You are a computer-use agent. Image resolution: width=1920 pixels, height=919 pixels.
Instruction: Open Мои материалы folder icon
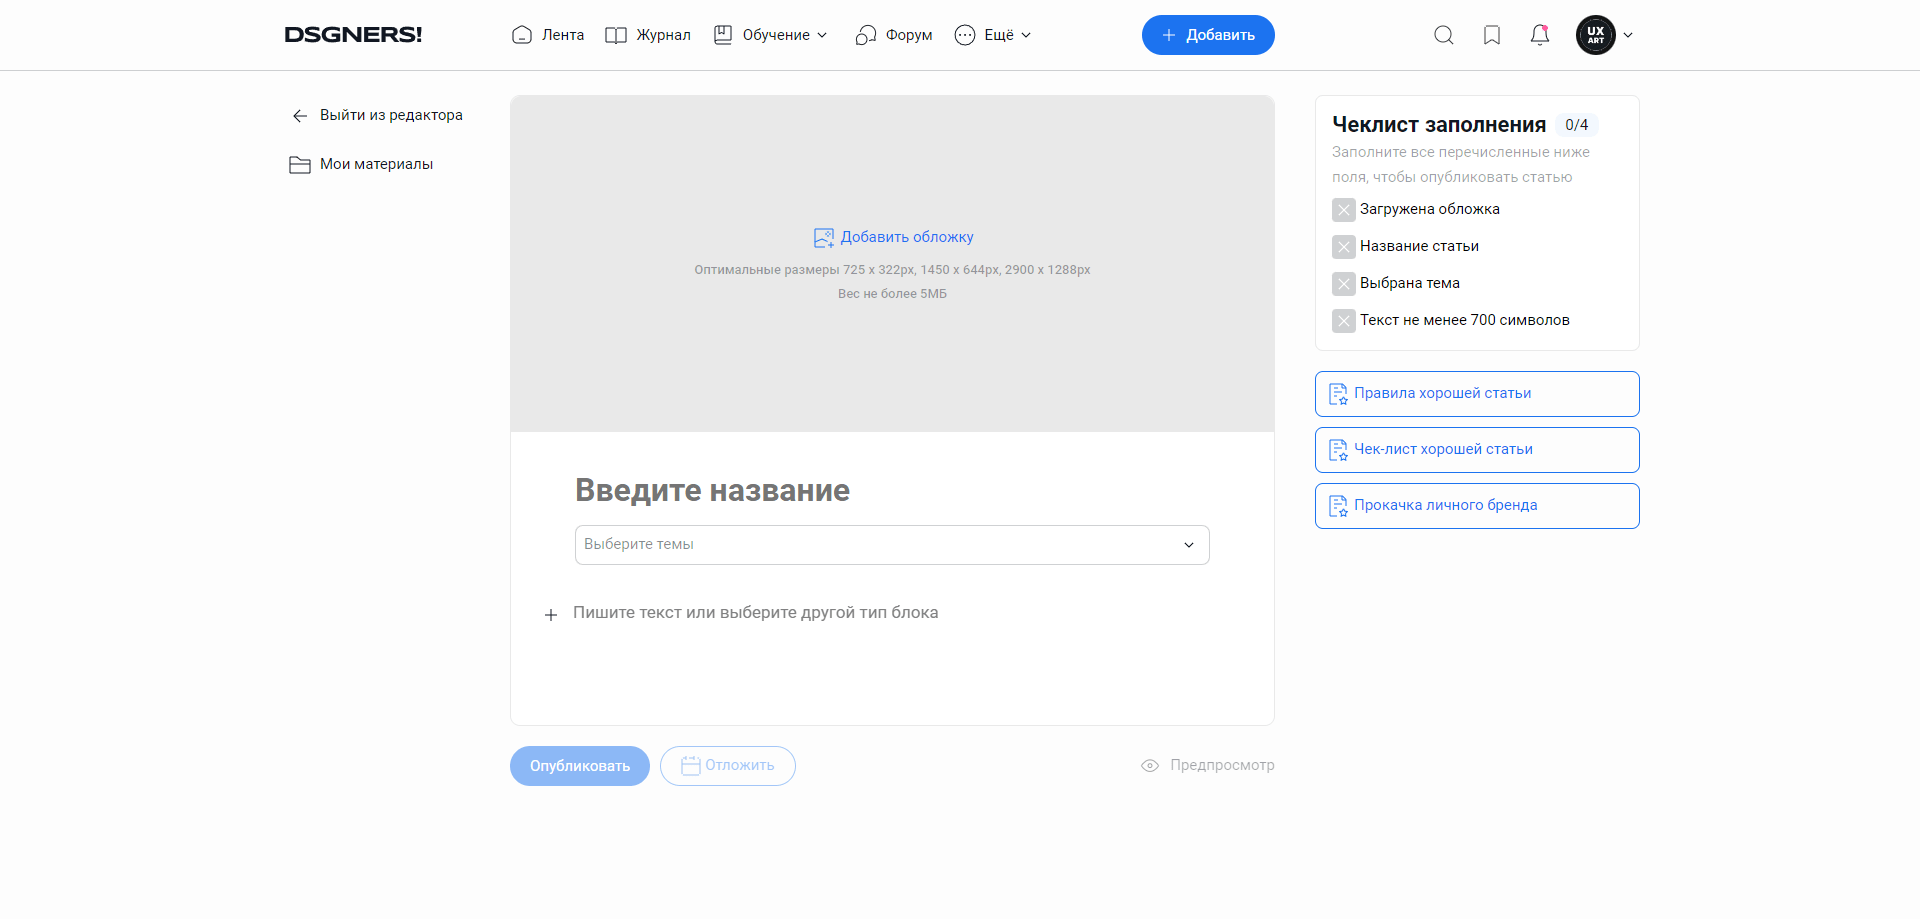coord(299,164)
